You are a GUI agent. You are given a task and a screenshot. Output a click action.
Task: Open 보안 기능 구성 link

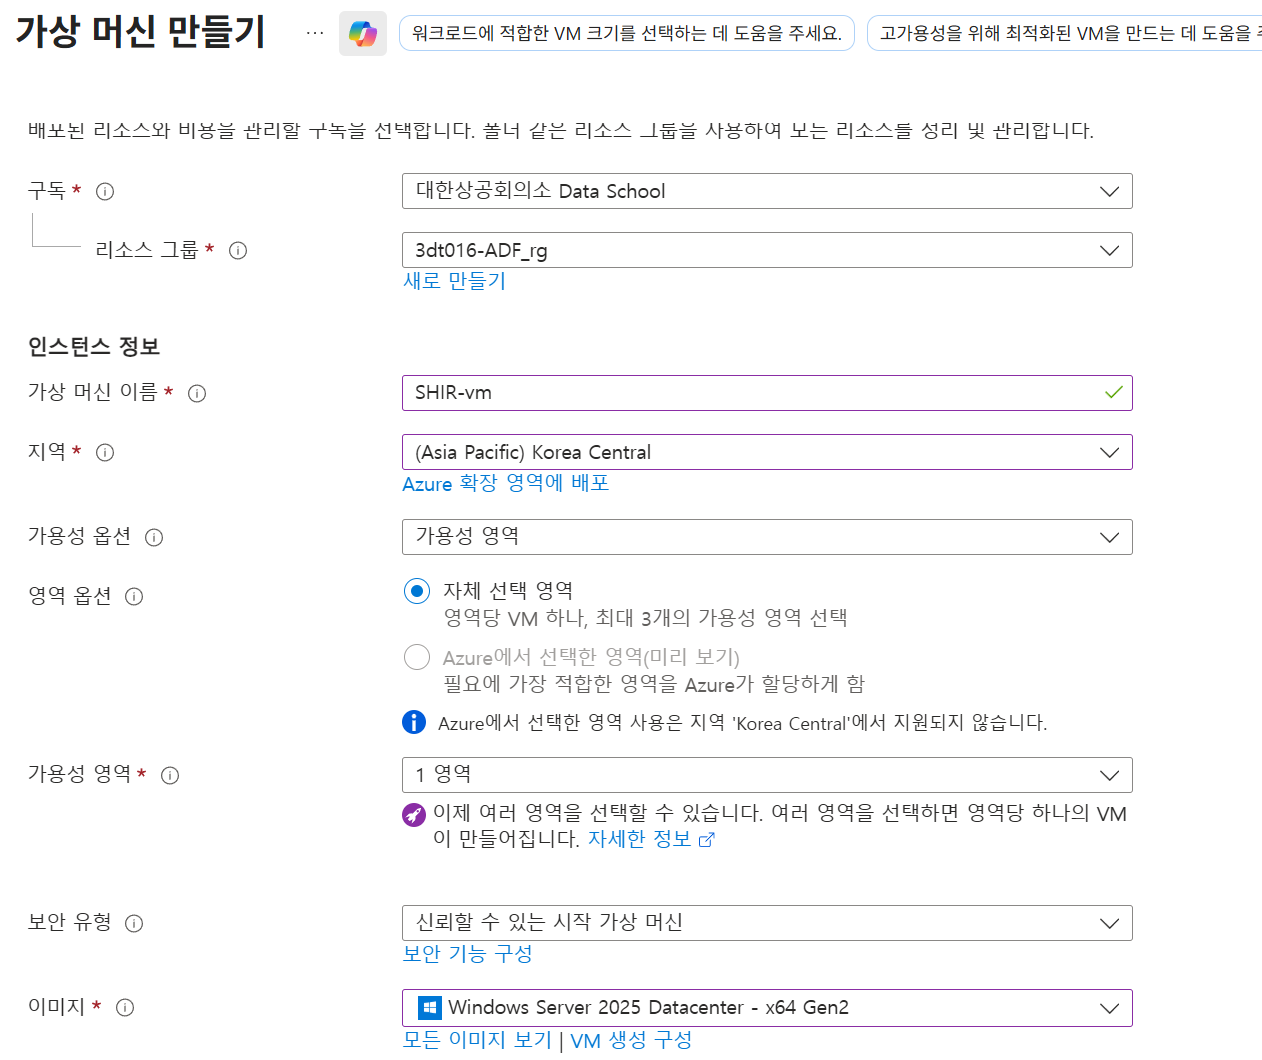(x=467, y=954)
